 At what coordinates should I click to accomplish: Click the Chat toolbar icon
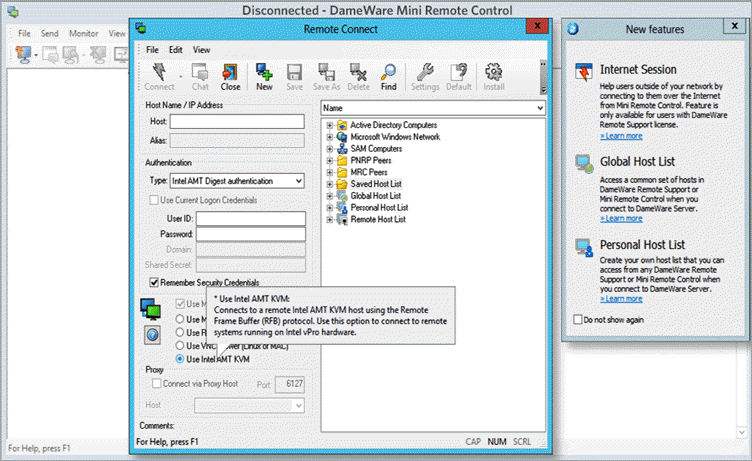click(x=200, y=76)
